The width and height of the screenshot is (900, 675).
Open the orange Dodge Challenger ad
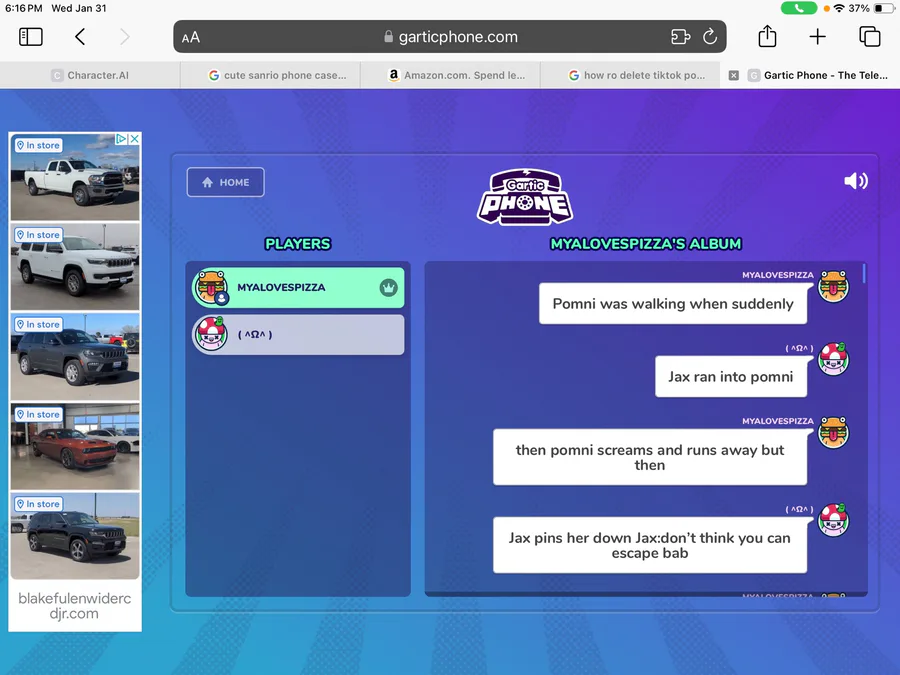tap(75, 447)
